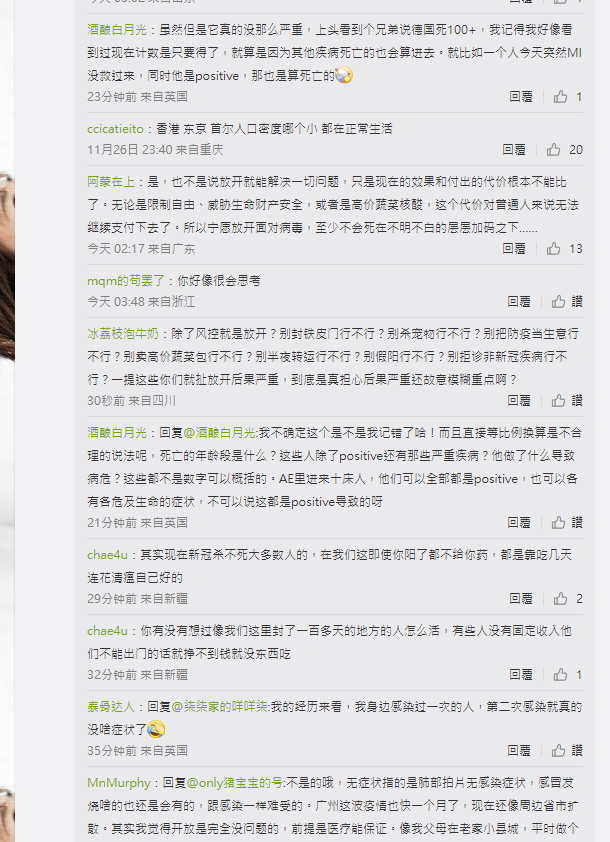Open 阿蒙在上 username link

(x=111, y=182)
